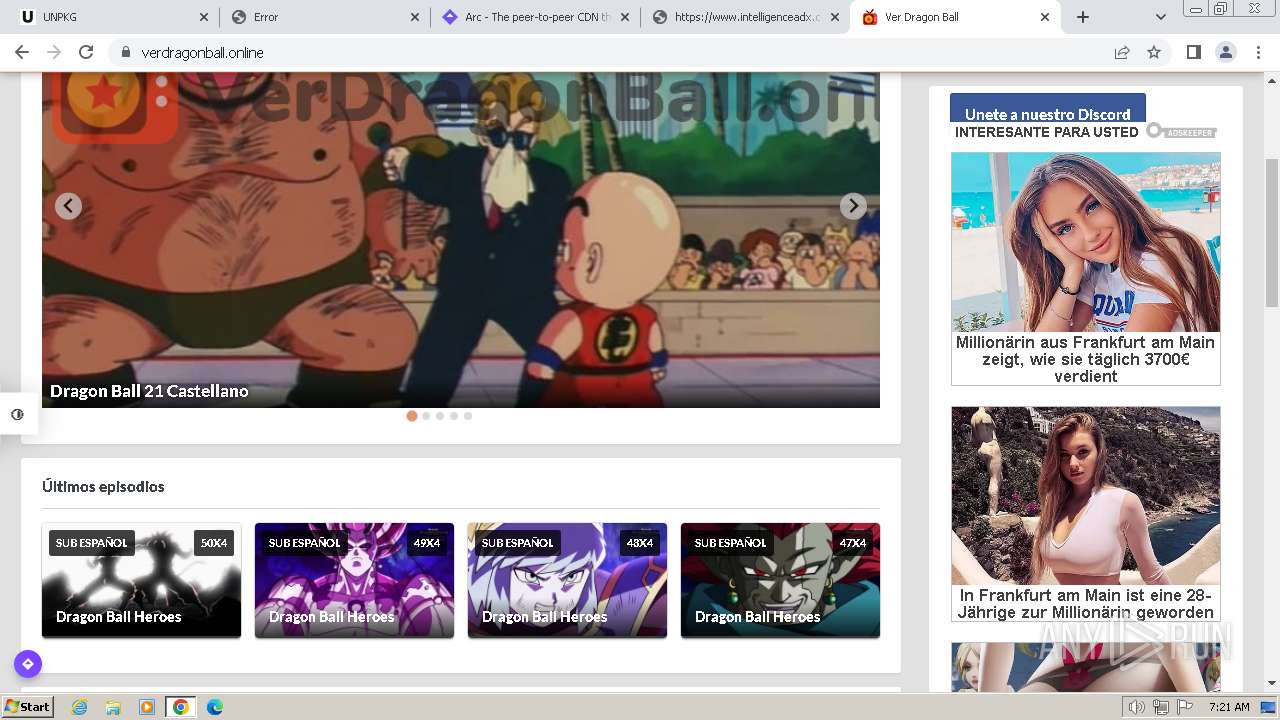Open the media player taskbar icon
Viewport: 1280px width, 720px height.
click(147, 707)
